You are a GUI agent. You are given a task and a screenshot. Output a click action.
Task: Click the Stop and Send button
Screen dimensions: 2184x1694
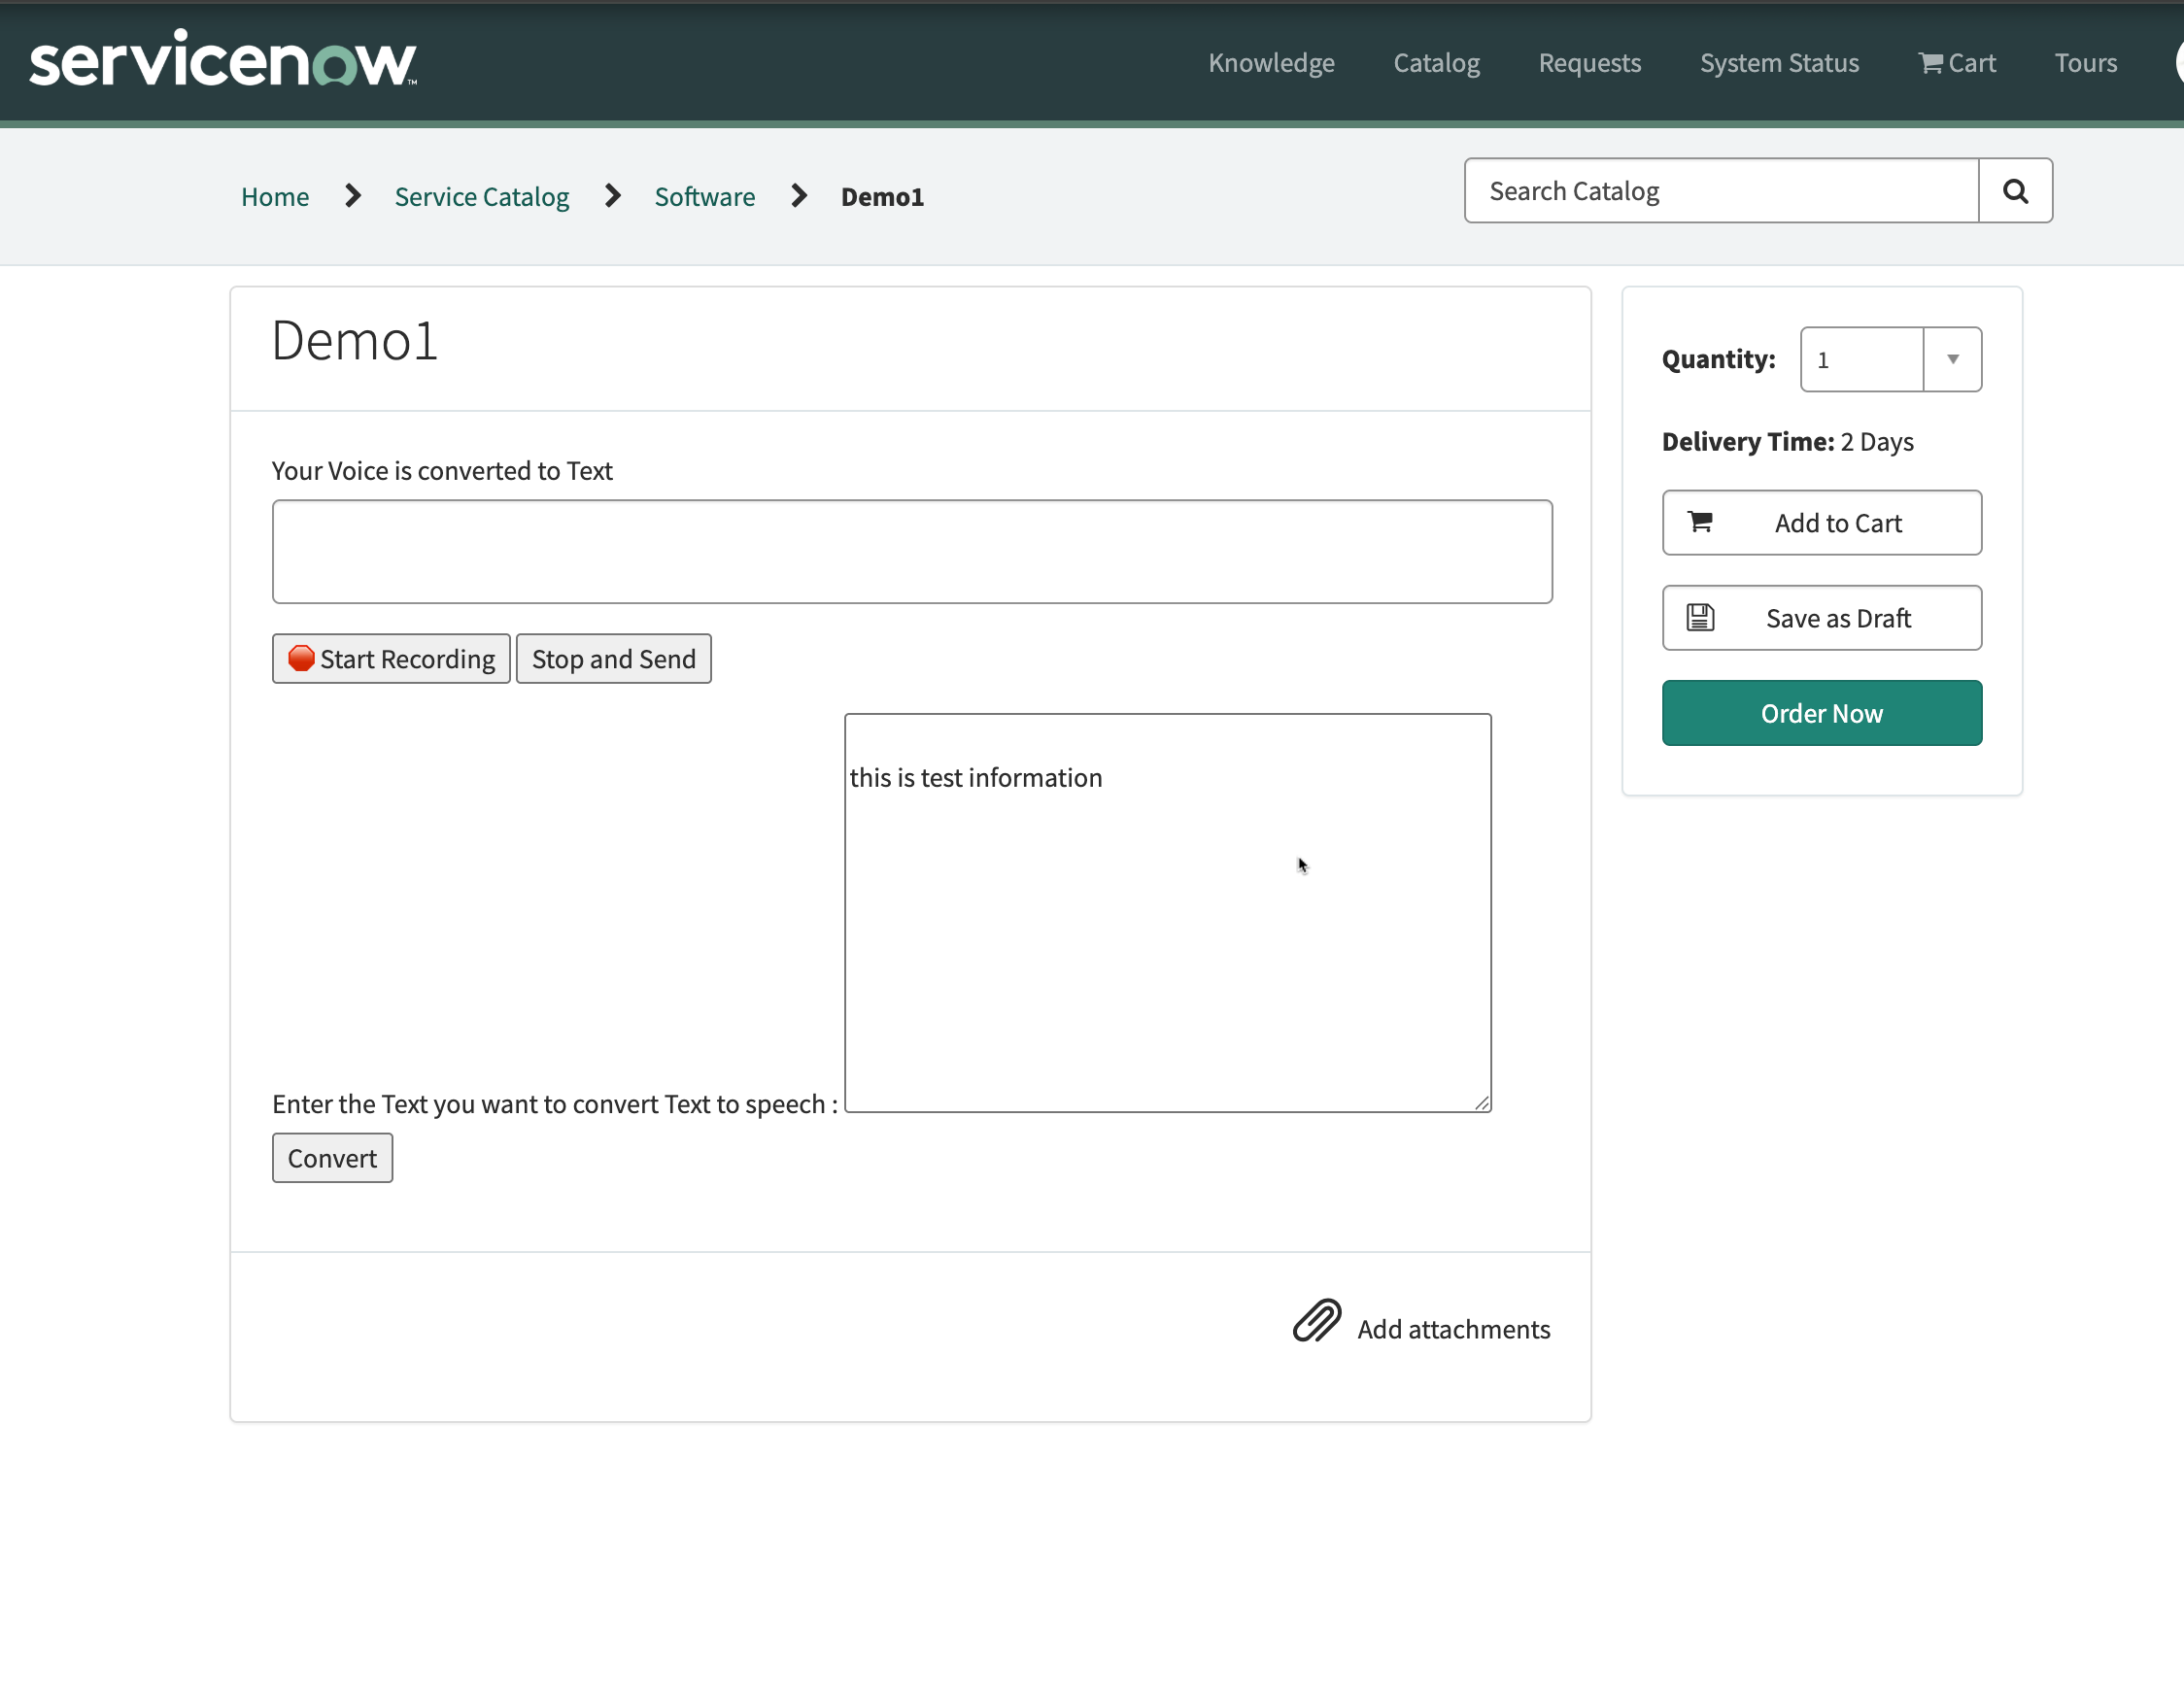tap(614, 659)
